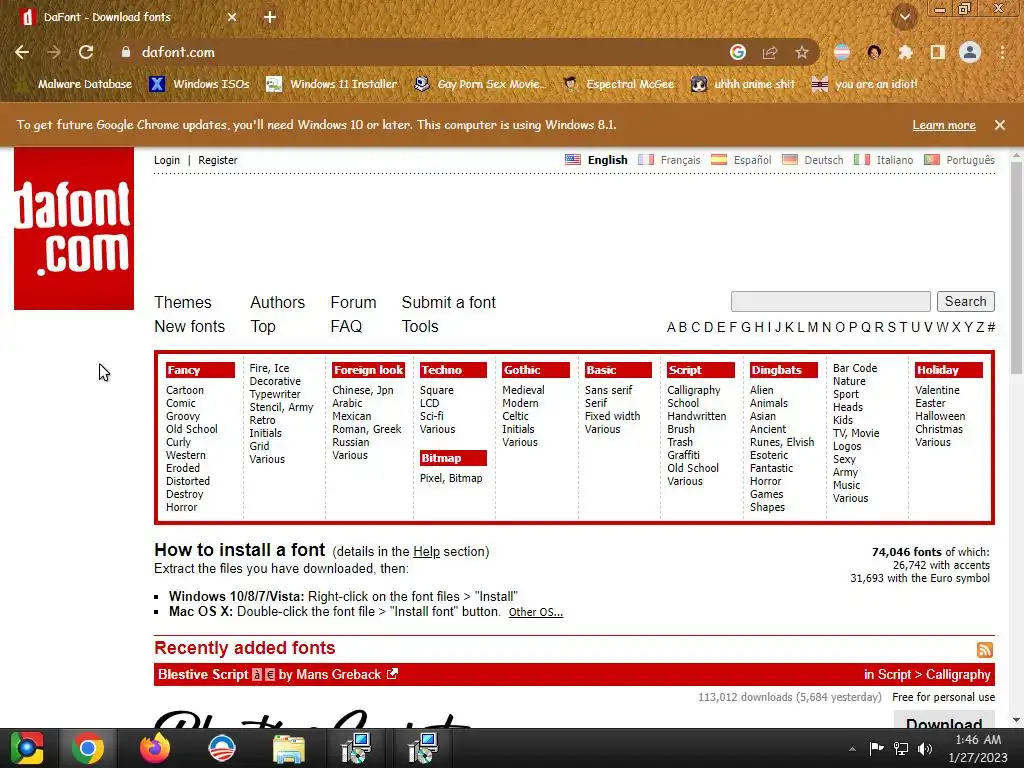1024x768 pixels.
Task: Click the Register link
Action: (217, 160)
